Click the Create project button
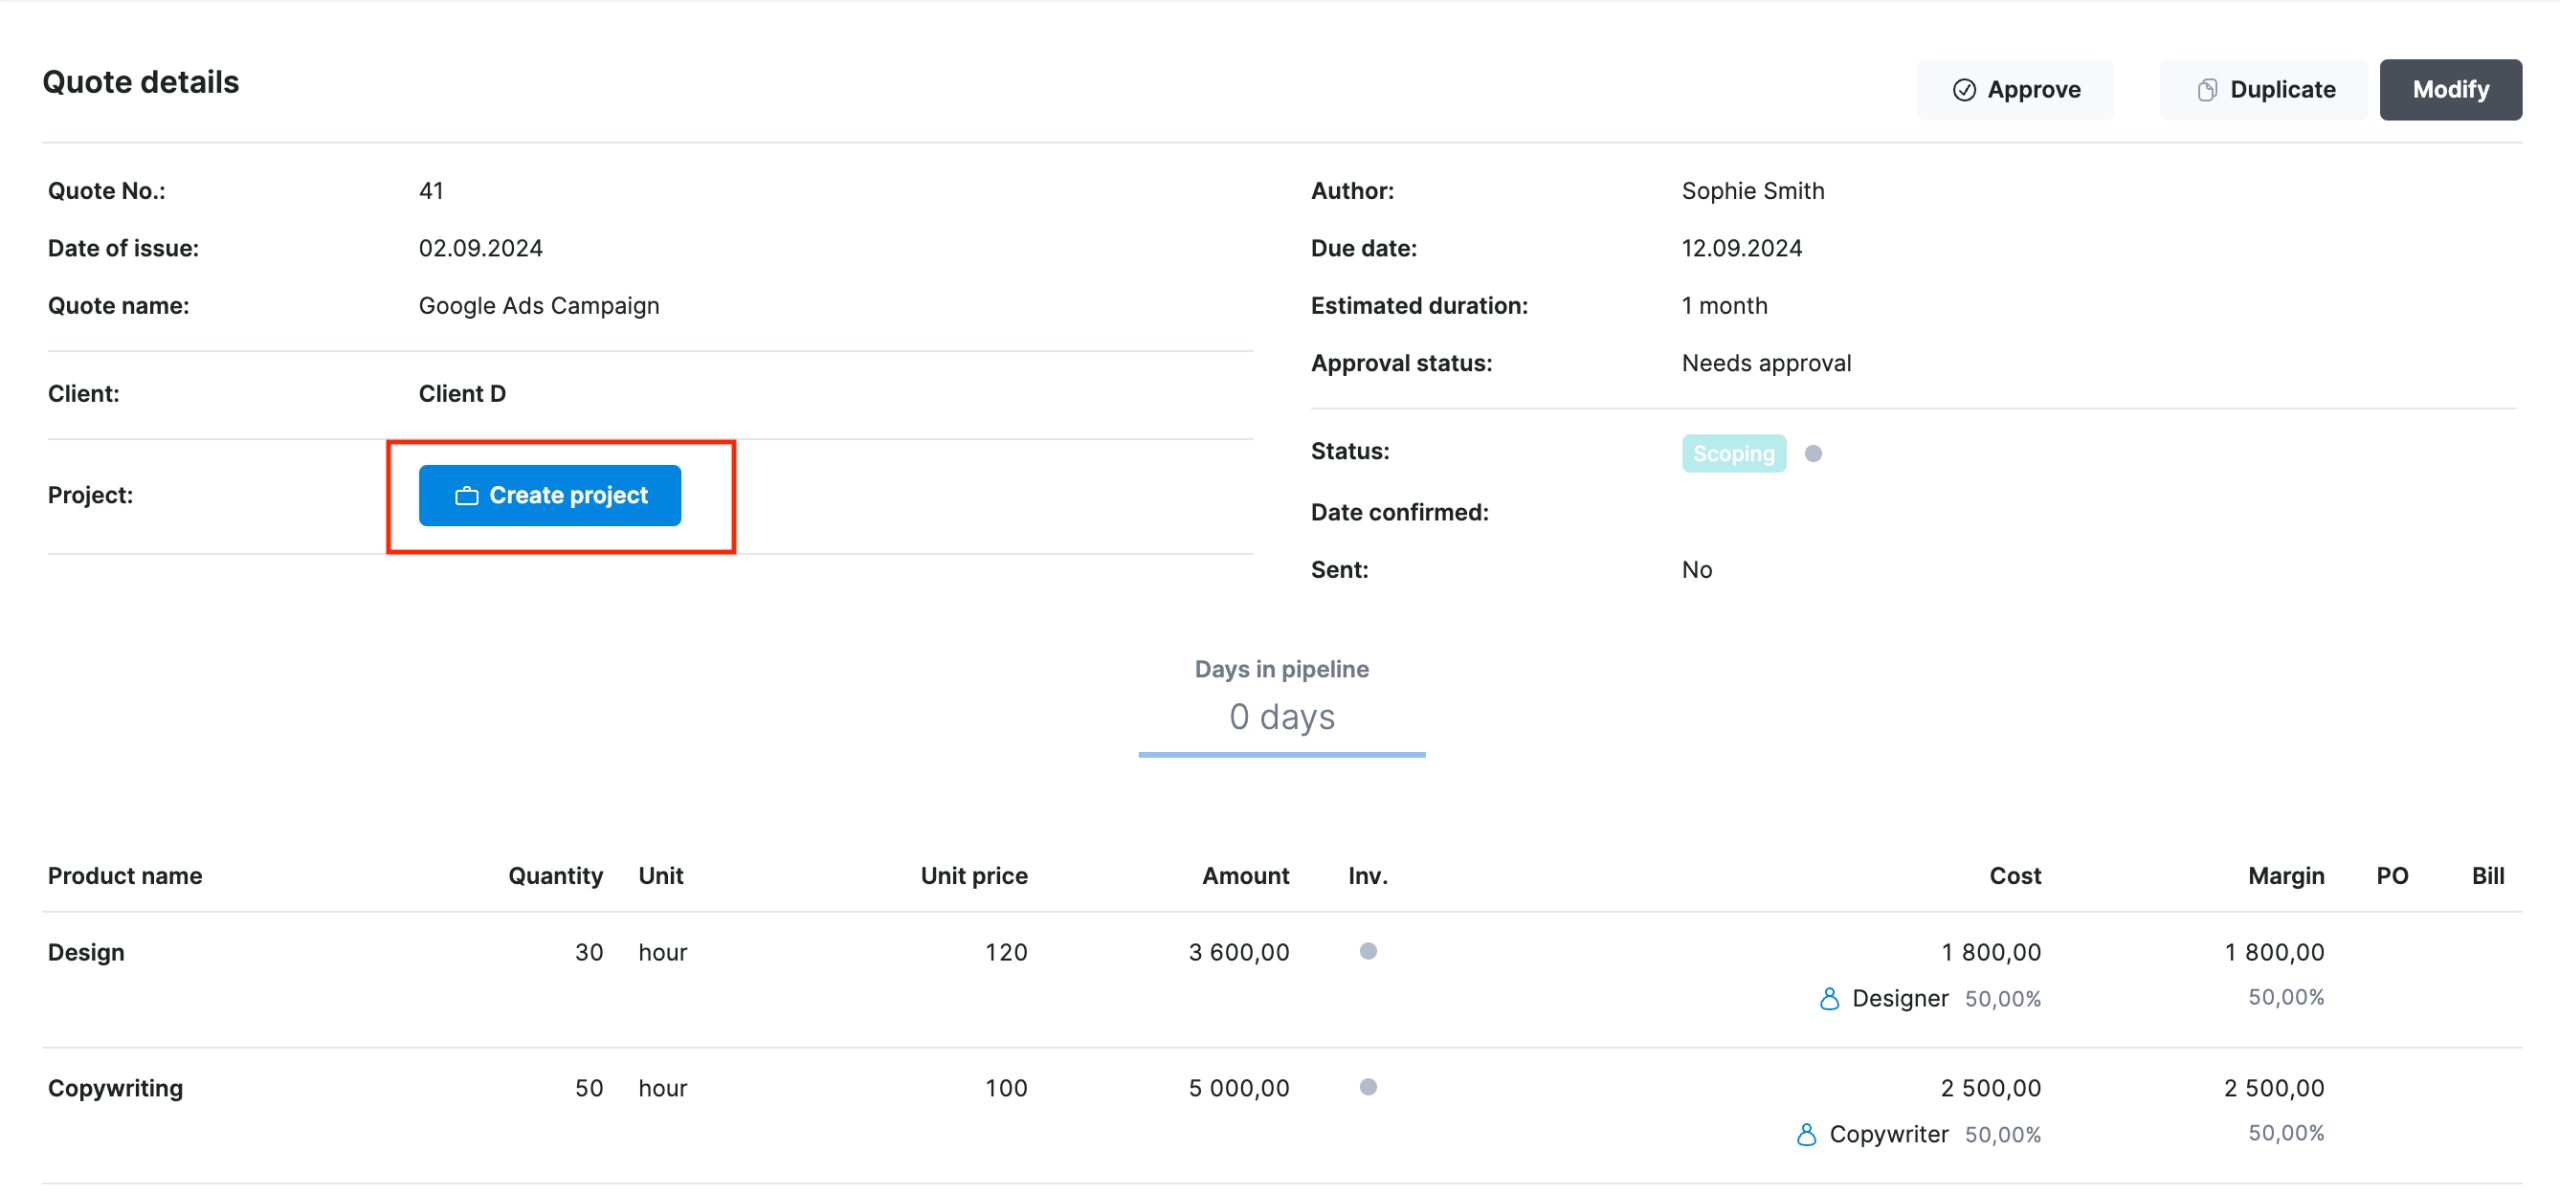 tap(550, 496)
